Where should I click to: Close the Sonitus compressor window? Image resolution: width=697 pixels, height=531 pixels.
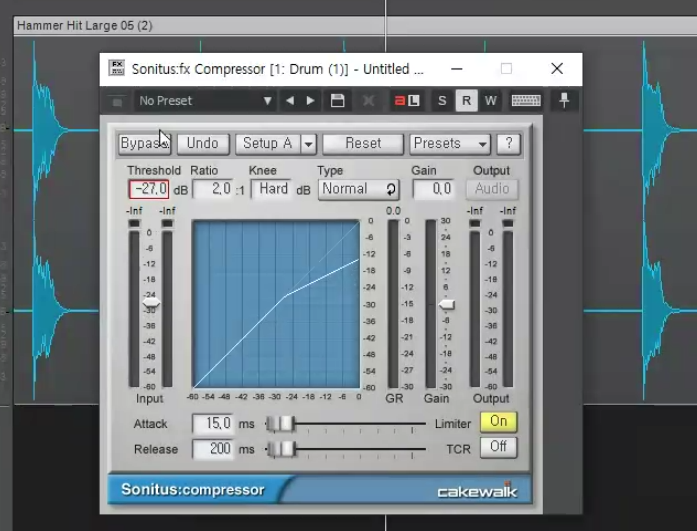557,68
